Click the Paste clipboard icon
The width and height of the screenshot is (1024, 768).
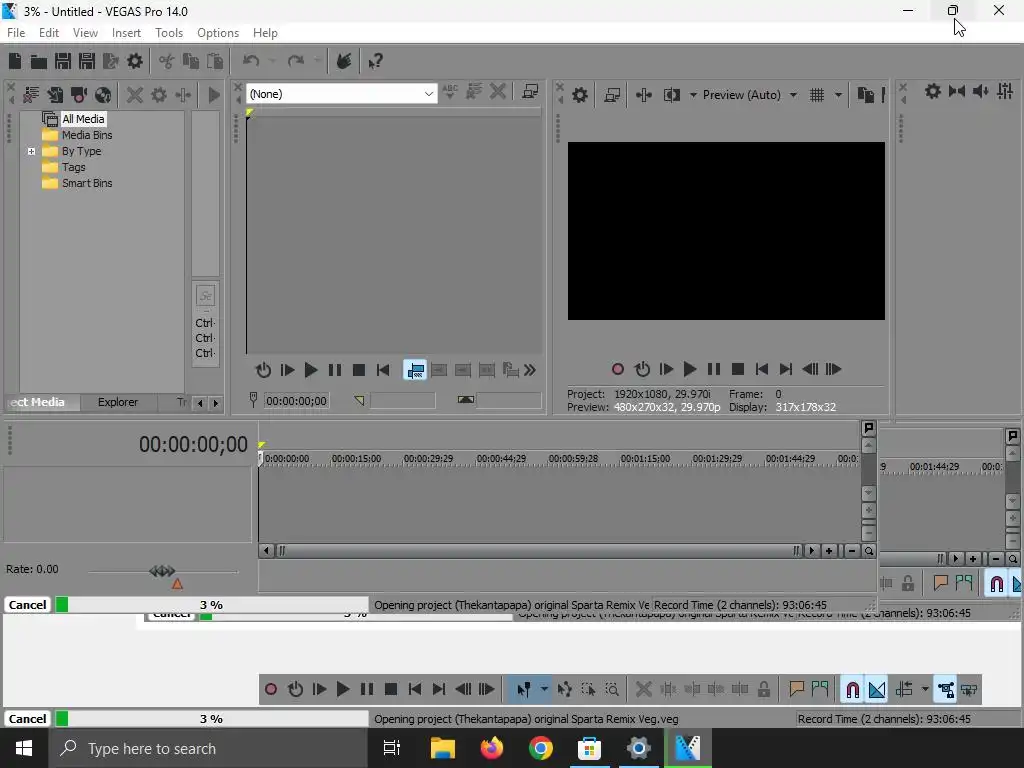215,61
